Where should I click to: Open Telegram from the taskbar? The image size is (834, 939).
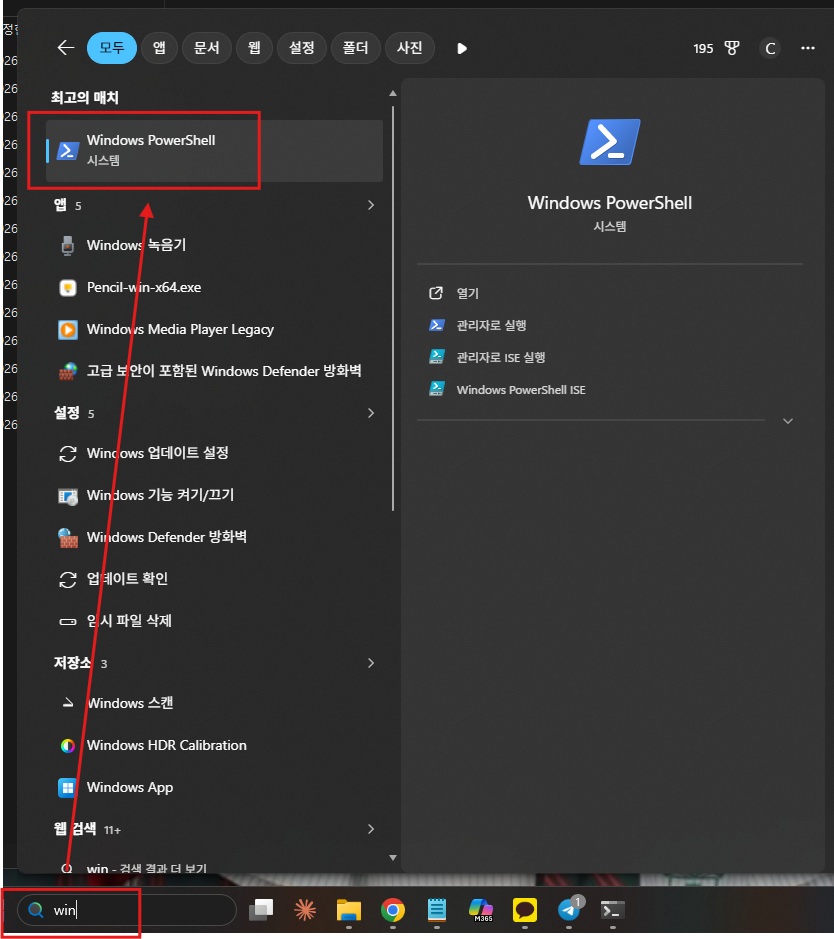(569, 910)
